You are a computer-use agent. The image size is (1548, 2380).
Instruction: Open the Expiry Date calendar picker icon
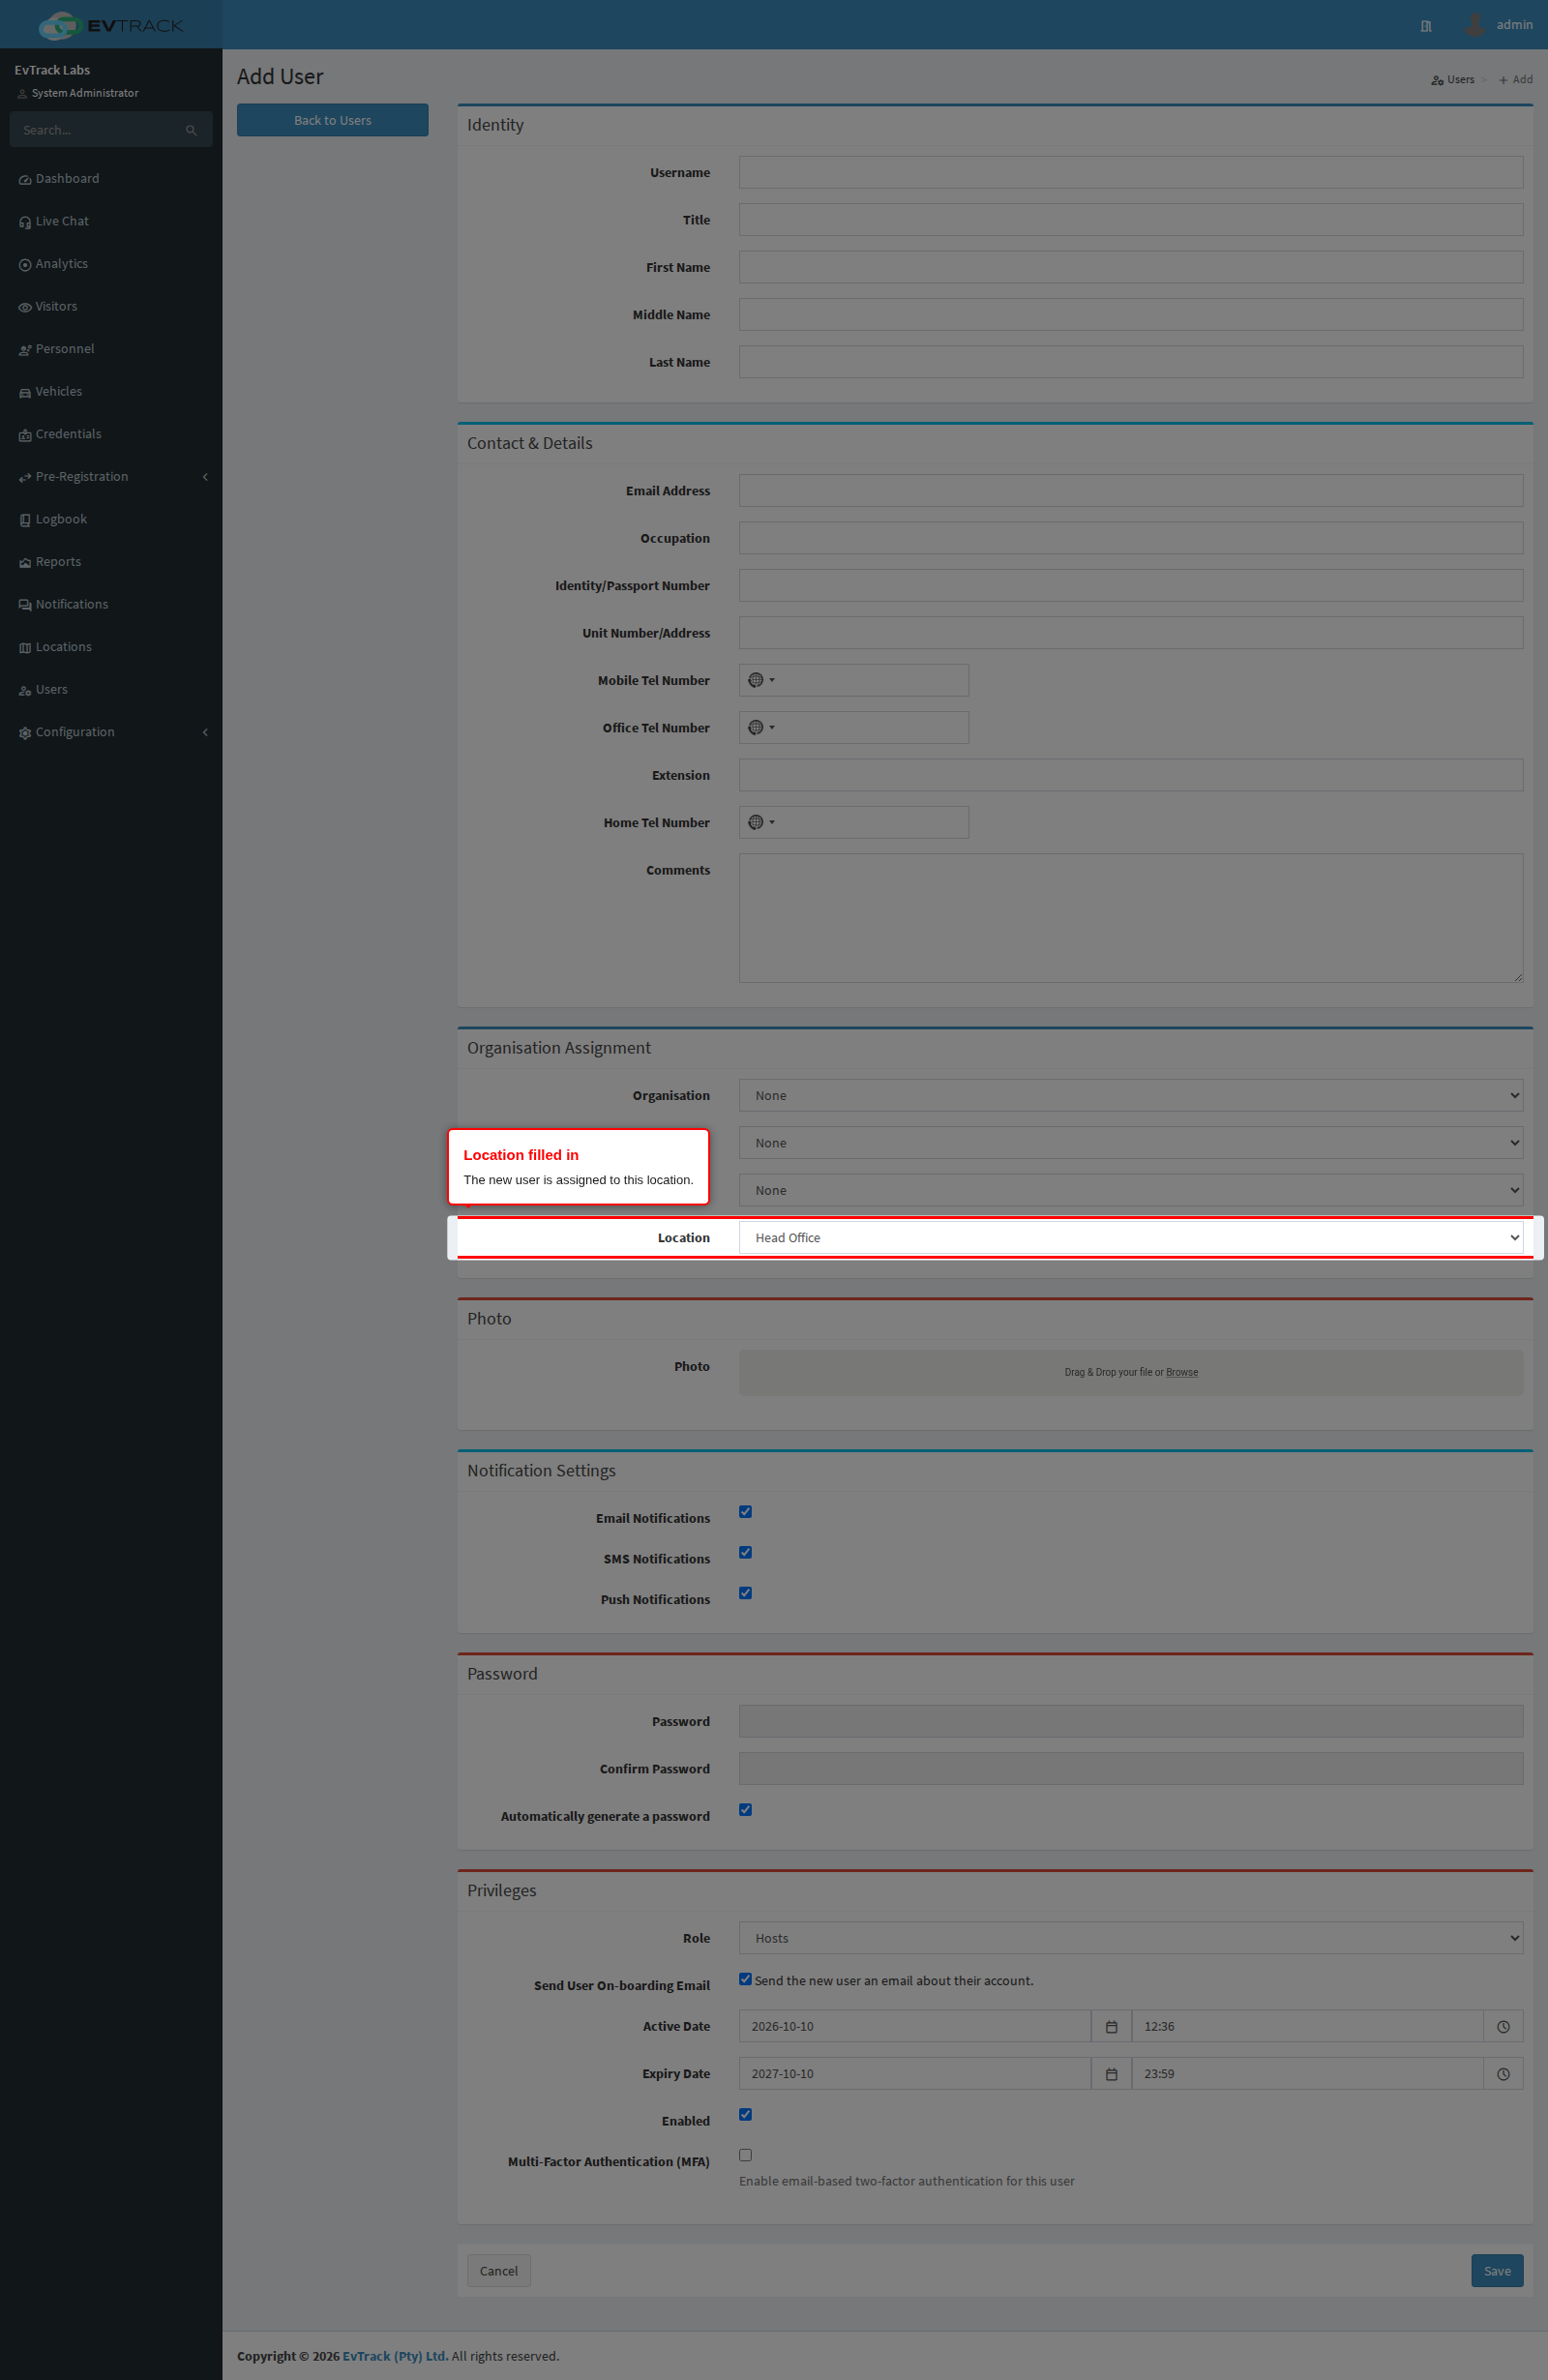point(1111,2073)
